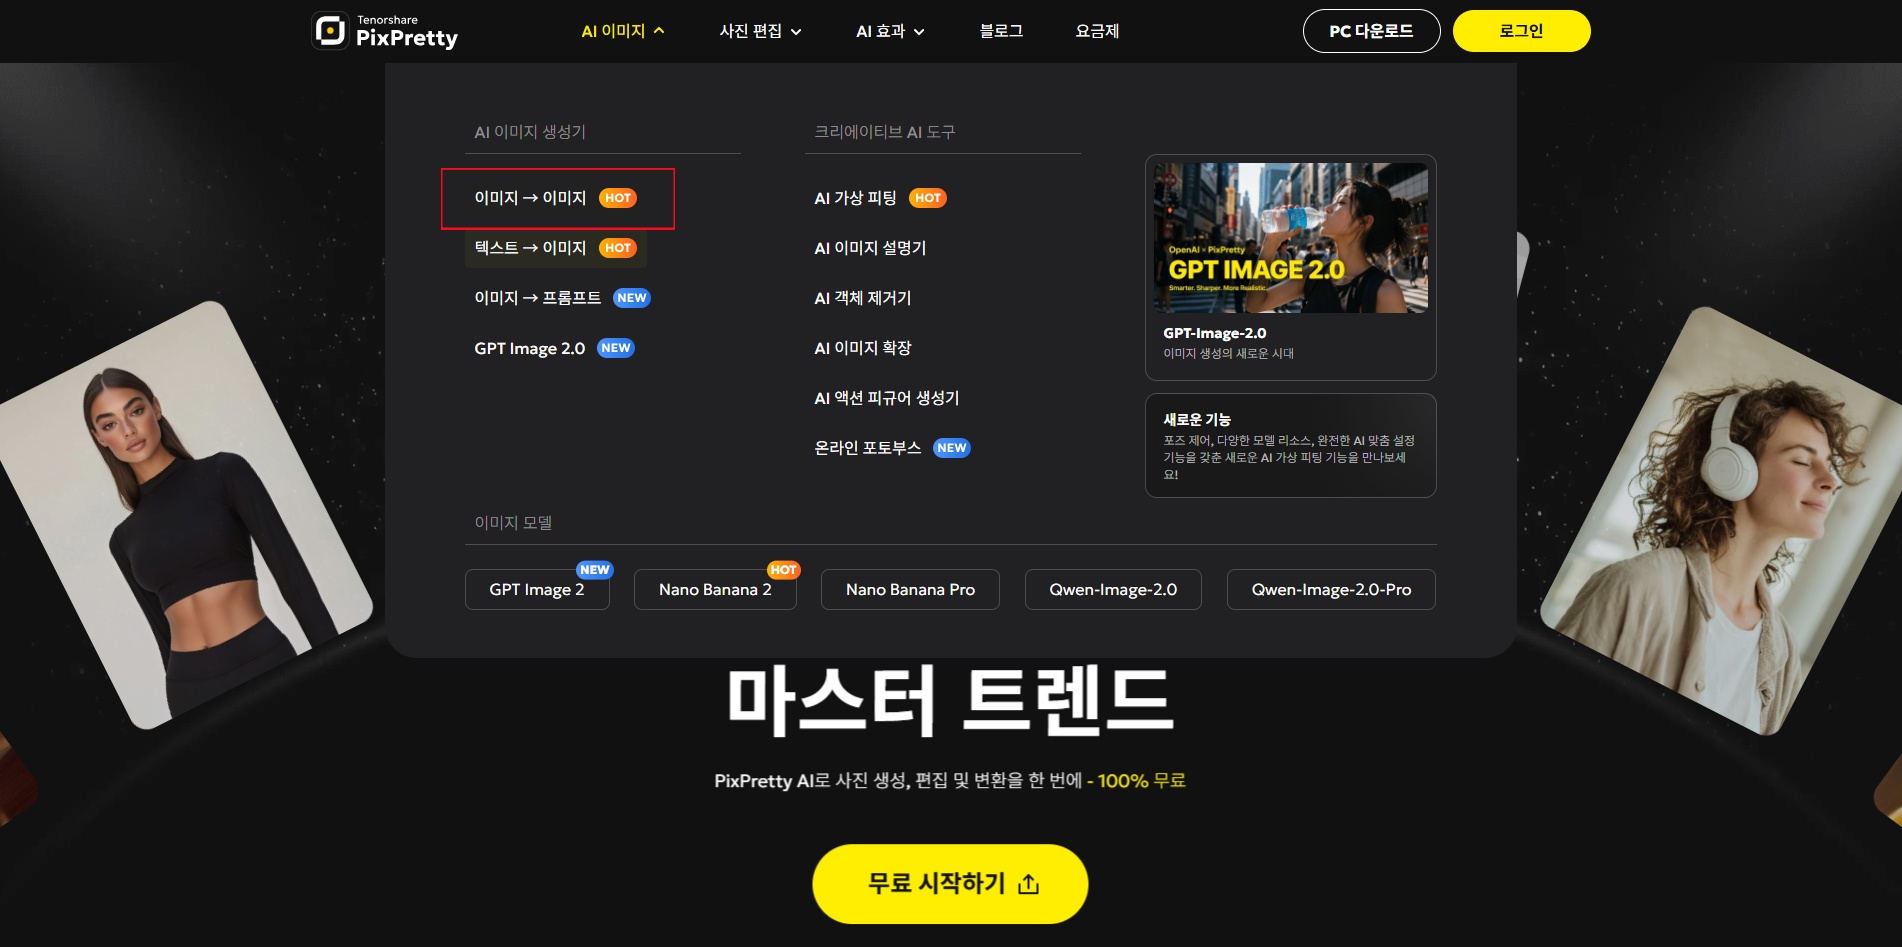Expand the AI 효과 dropdown
The image size is (1902, 947).
click(x=890, y=31)
